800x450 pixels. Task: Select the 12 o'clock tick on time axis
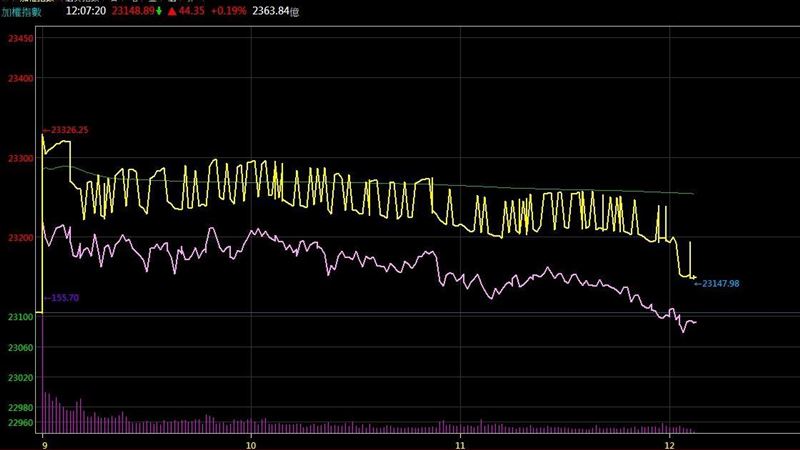[x=668, y=441]
